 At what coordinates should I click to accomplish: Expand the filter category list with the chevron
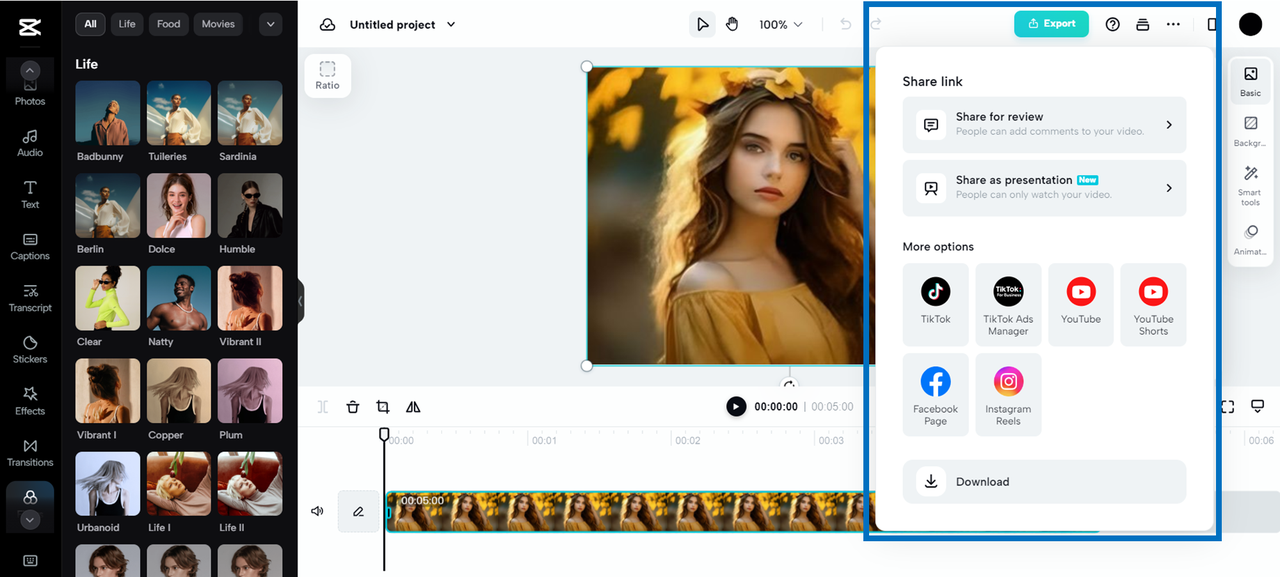[x=270, y=24]
